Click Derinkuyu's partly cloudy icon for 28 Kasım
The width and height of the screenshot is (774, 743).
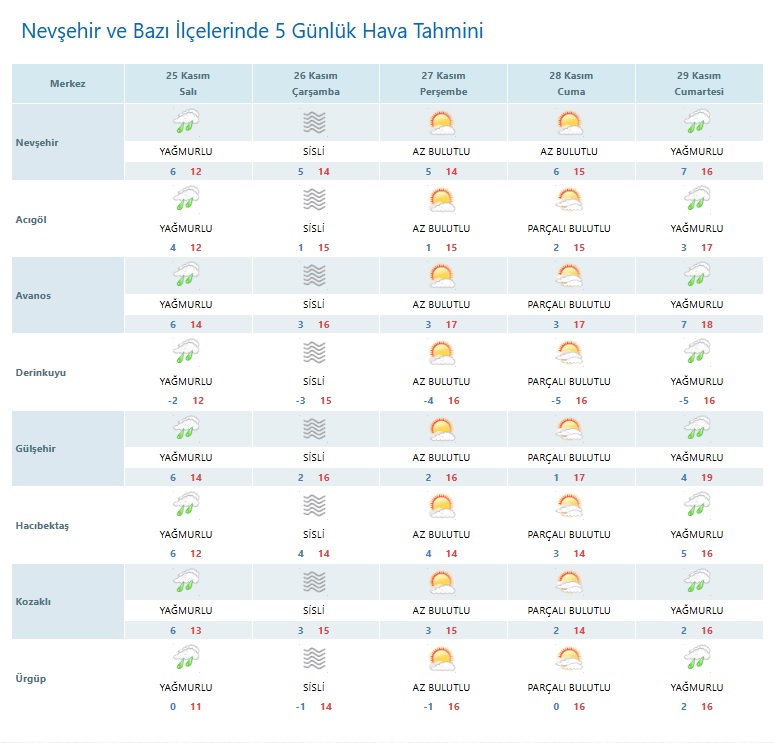570,353
